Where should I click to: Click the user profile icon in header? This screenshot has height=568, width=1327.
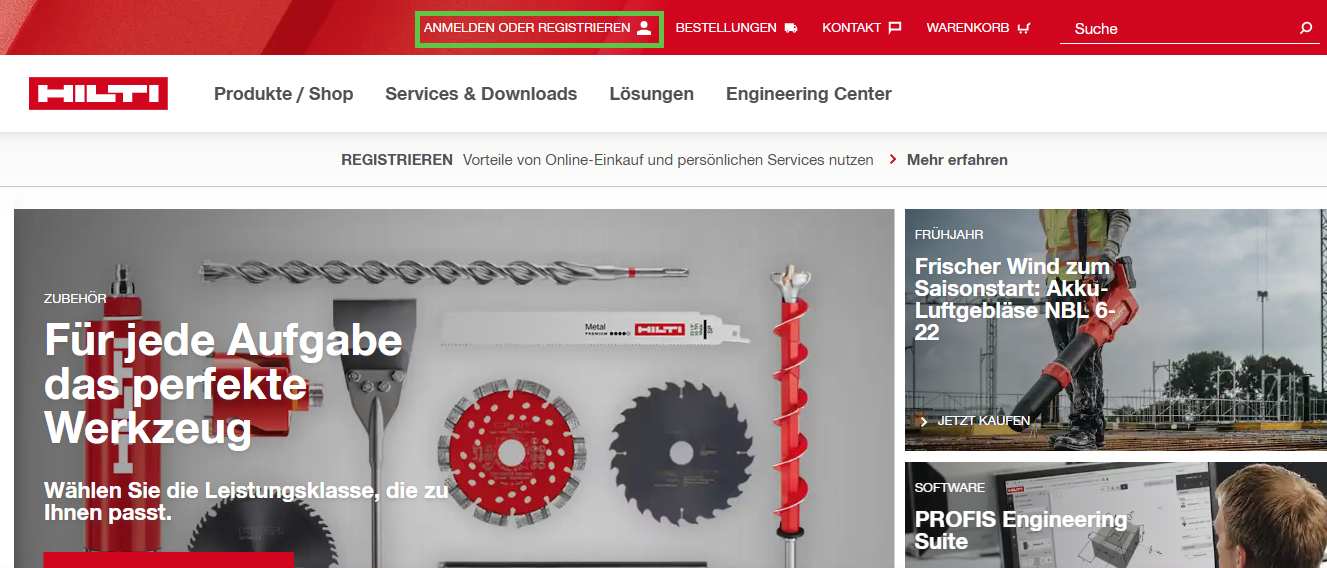[645, 28]
